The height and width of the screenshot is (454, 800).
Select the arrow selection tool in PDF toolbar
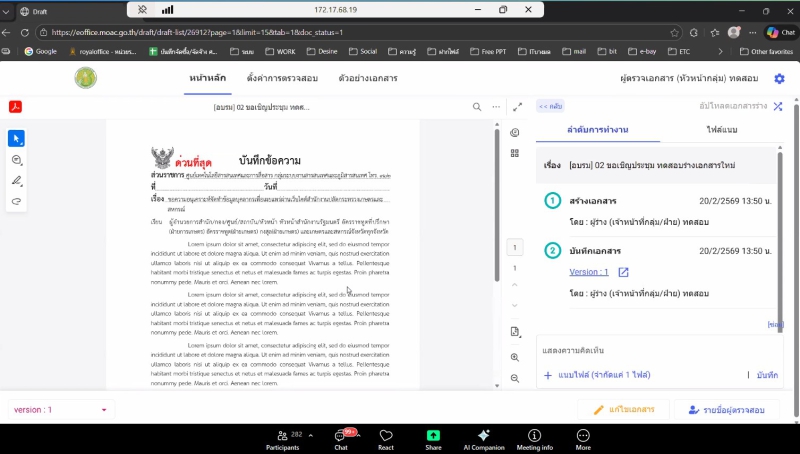coord(16,138)
